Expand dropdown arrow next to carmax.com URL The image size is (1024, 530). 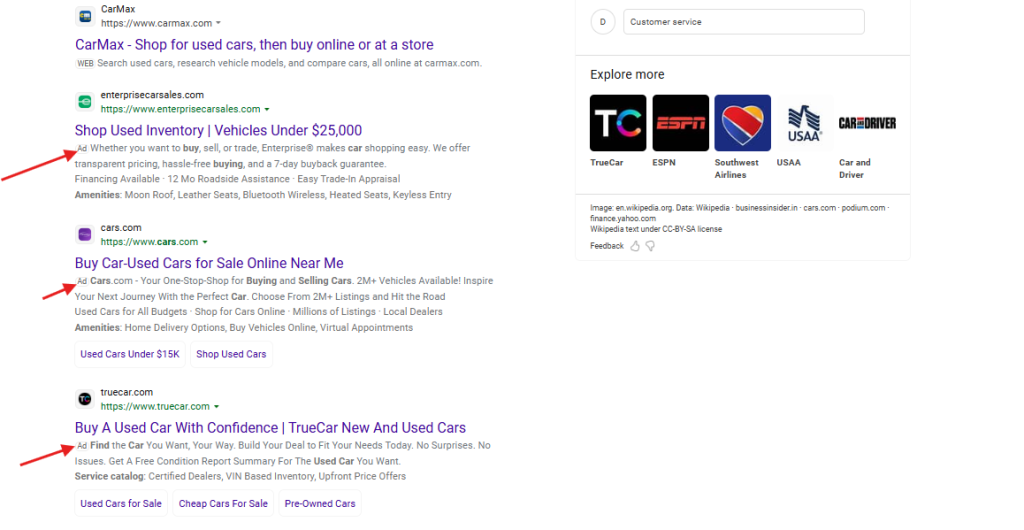click(219, 23)
